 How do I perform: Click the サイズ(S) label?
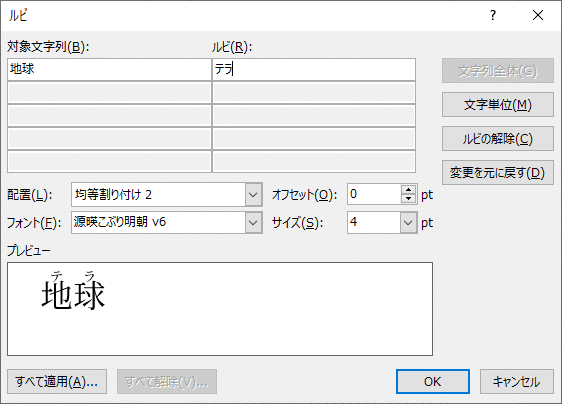coord(297,223)
